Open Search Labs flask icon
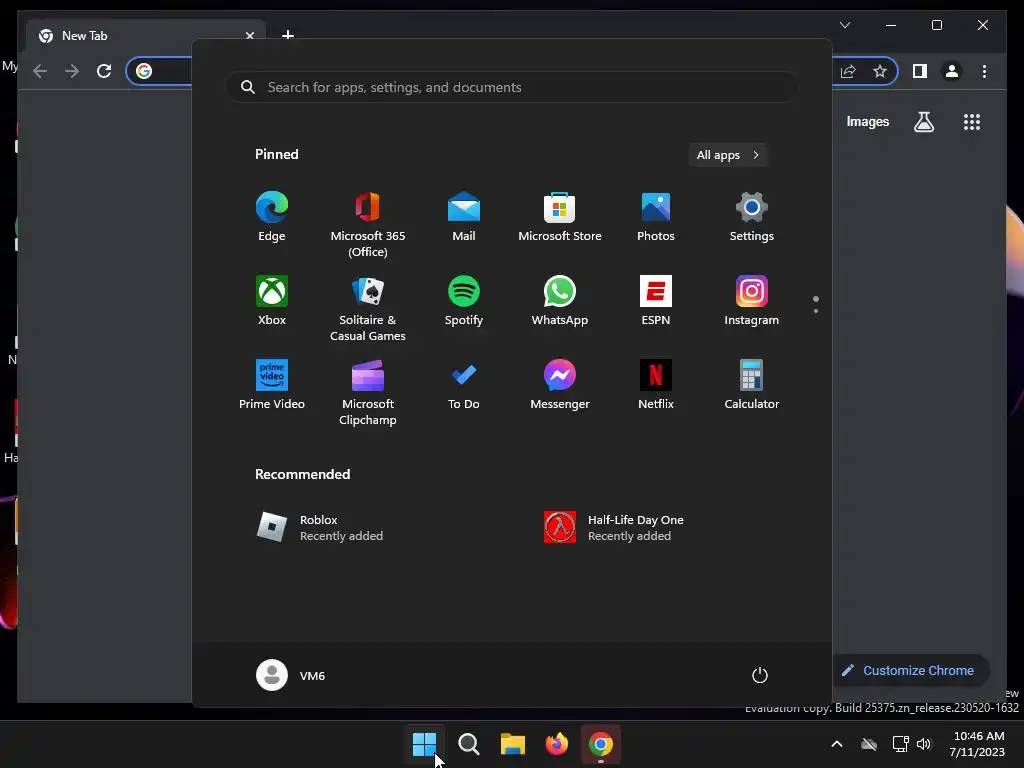Image resolution: width=1024 pixels, height=768 pixels. (x=923, y=121)
